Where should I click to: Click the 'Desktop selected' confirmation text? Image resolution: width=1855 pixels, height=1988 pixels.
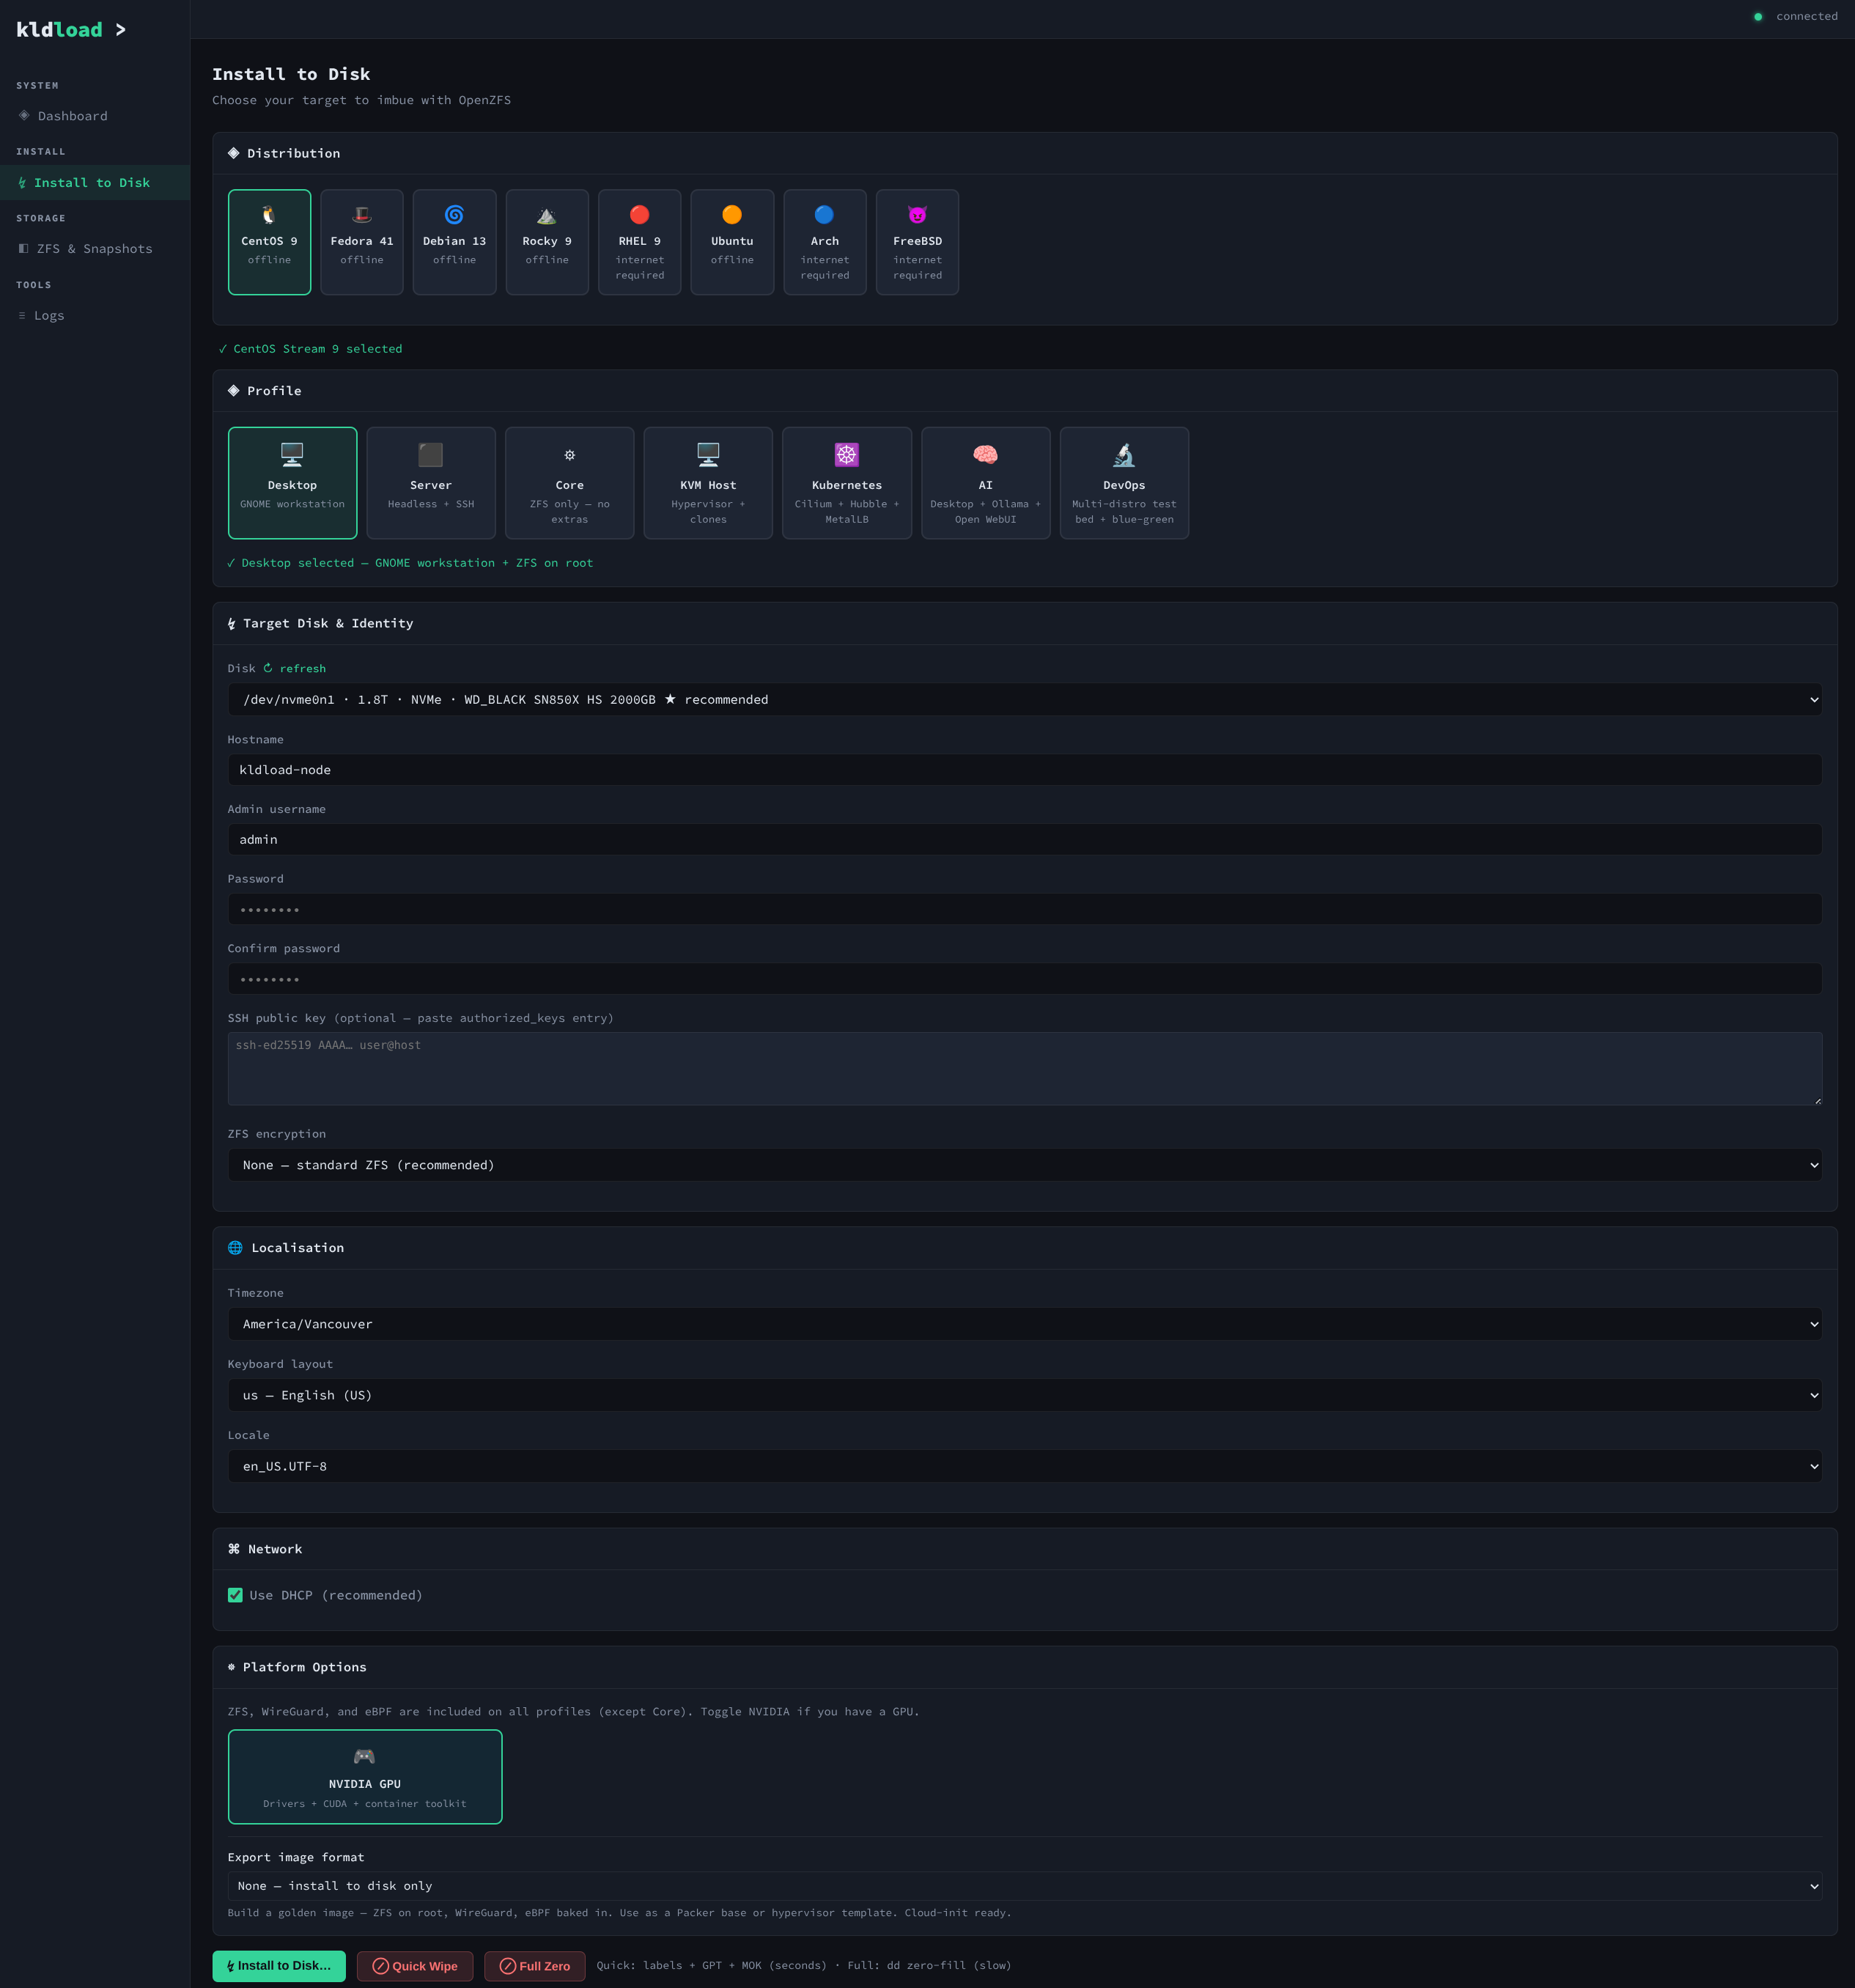point(410,563)
